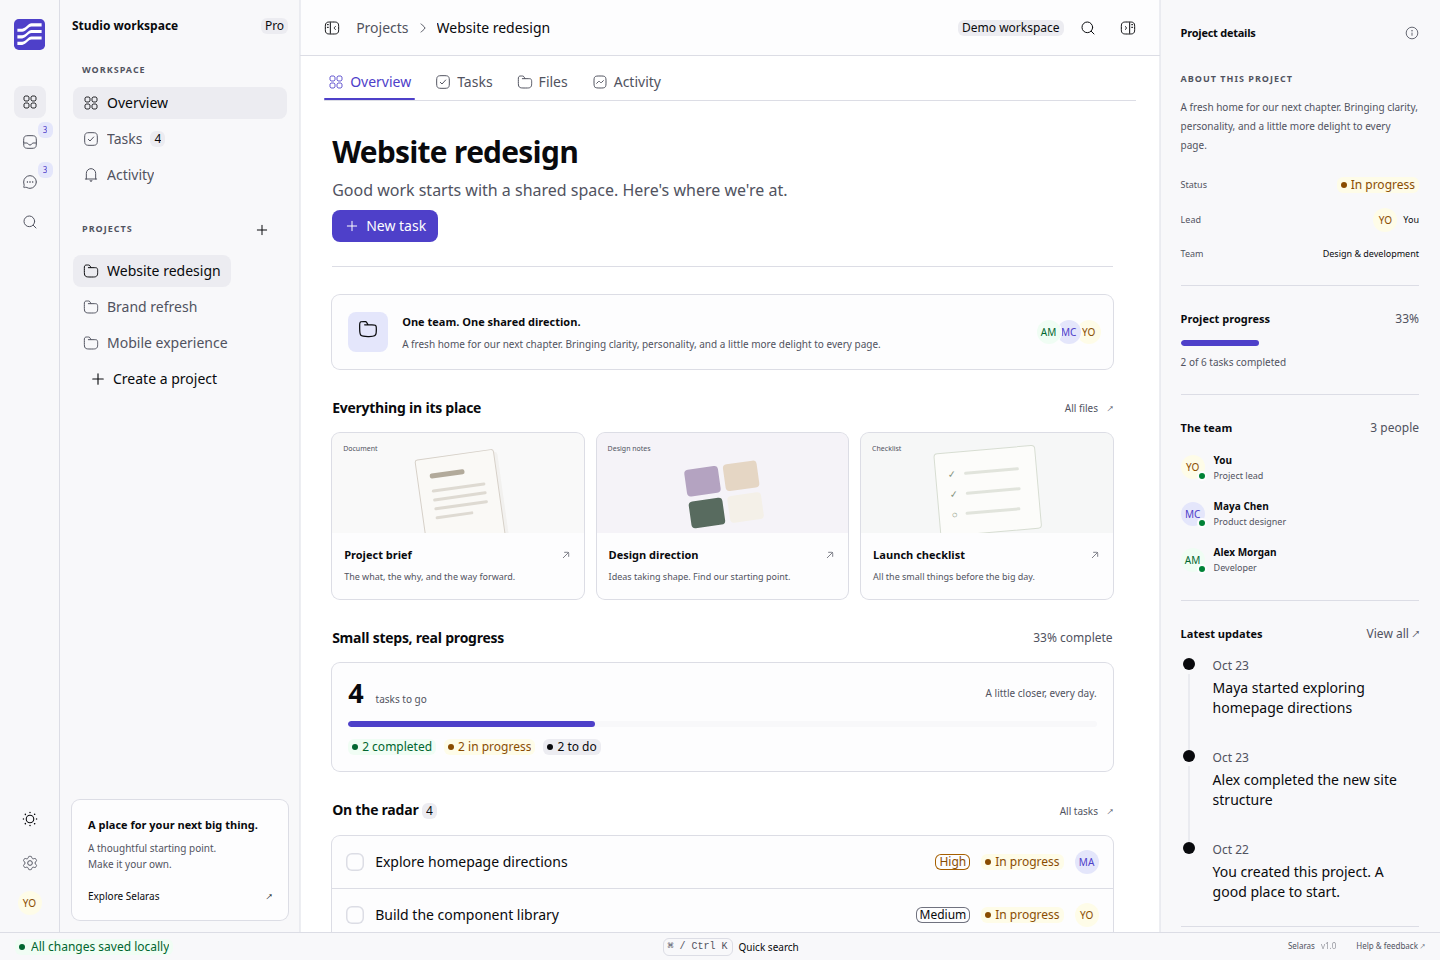Open the All tasks link
The height and width of the screenshot is (960, 1440).
[x=1086, y=811]
